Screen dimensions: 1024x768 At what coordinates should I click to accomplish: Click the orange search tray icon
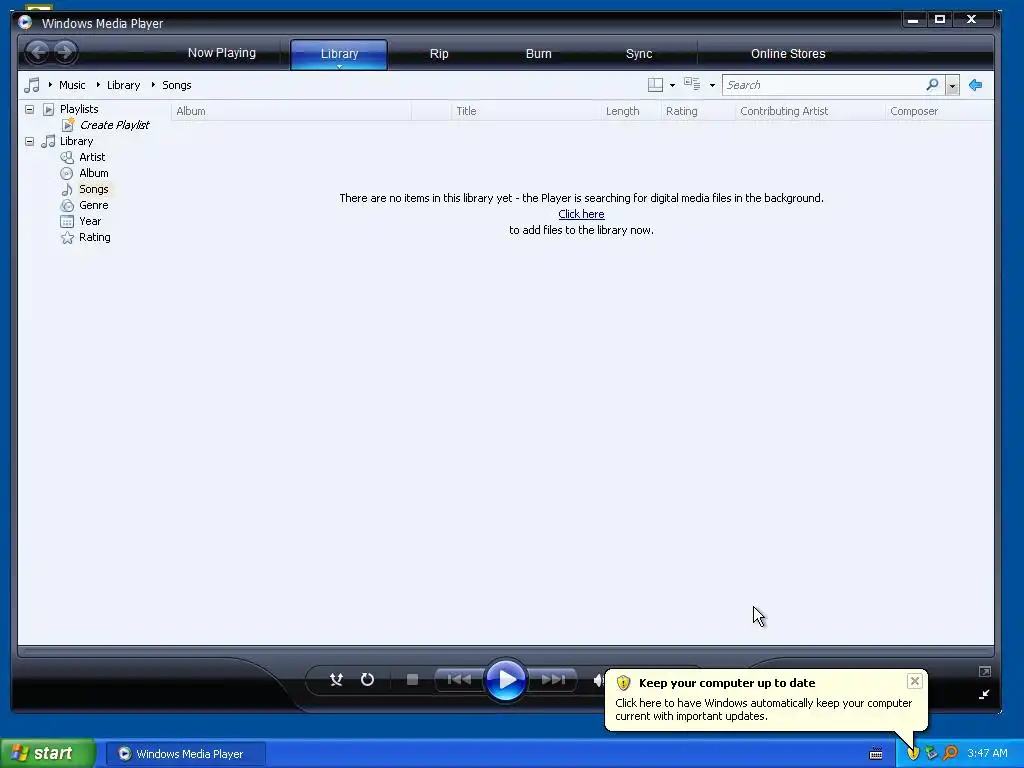[x=950, y=753]
